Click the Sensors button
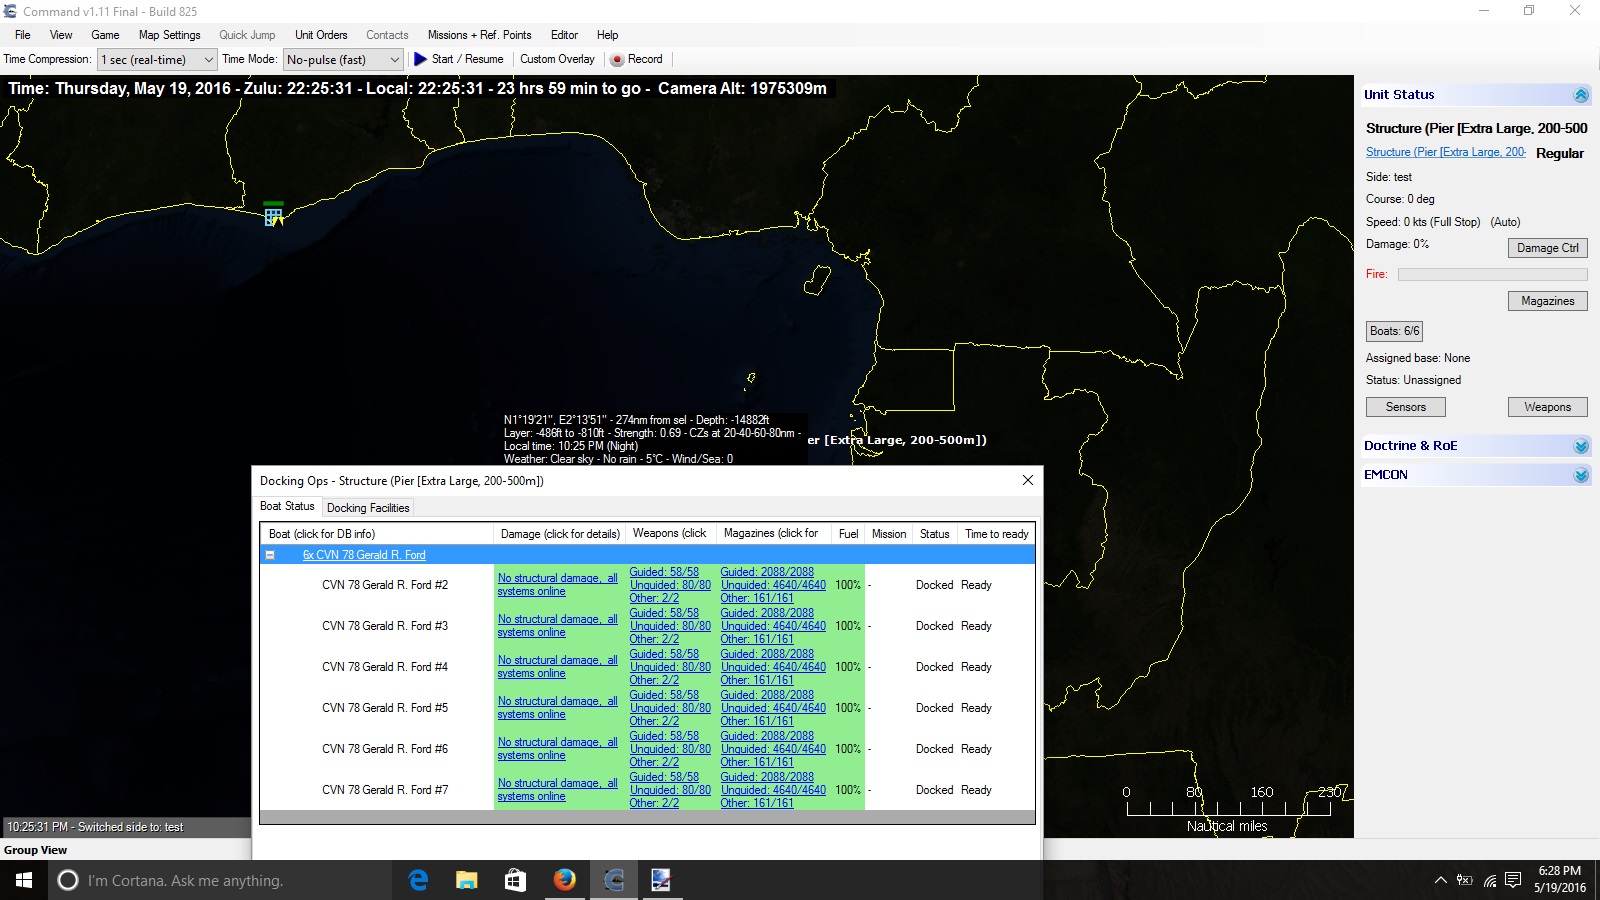 1405,407
